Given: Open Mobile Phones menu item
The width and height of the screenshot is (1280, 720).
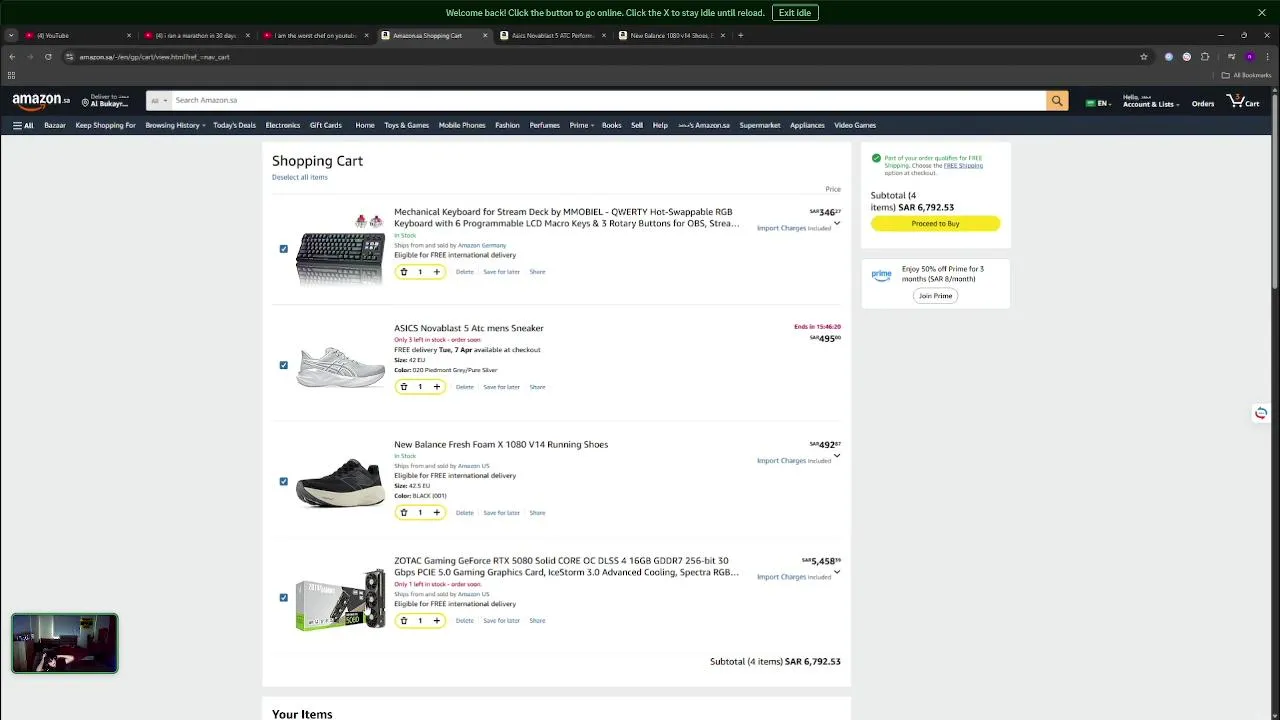Looking at the screenshot, I should coord(462,125).
